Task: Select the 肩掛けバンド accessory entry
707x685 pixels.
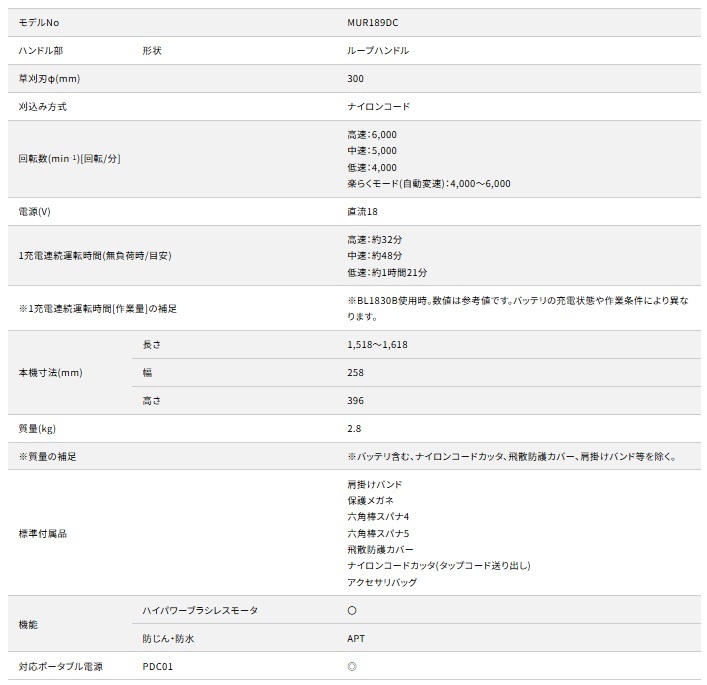Action: pyautogui.click(x=375, y=484)
